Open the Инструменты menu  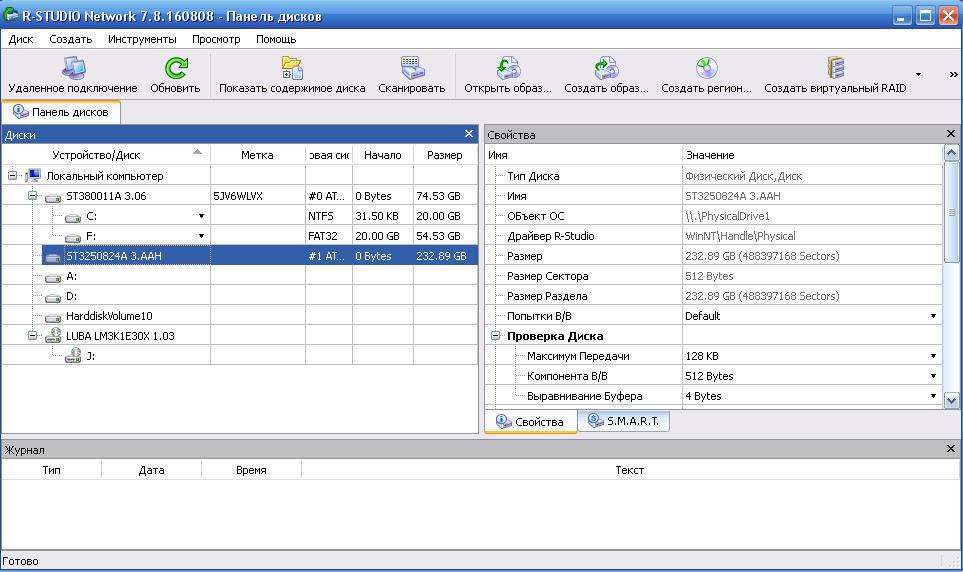point(142,39)
